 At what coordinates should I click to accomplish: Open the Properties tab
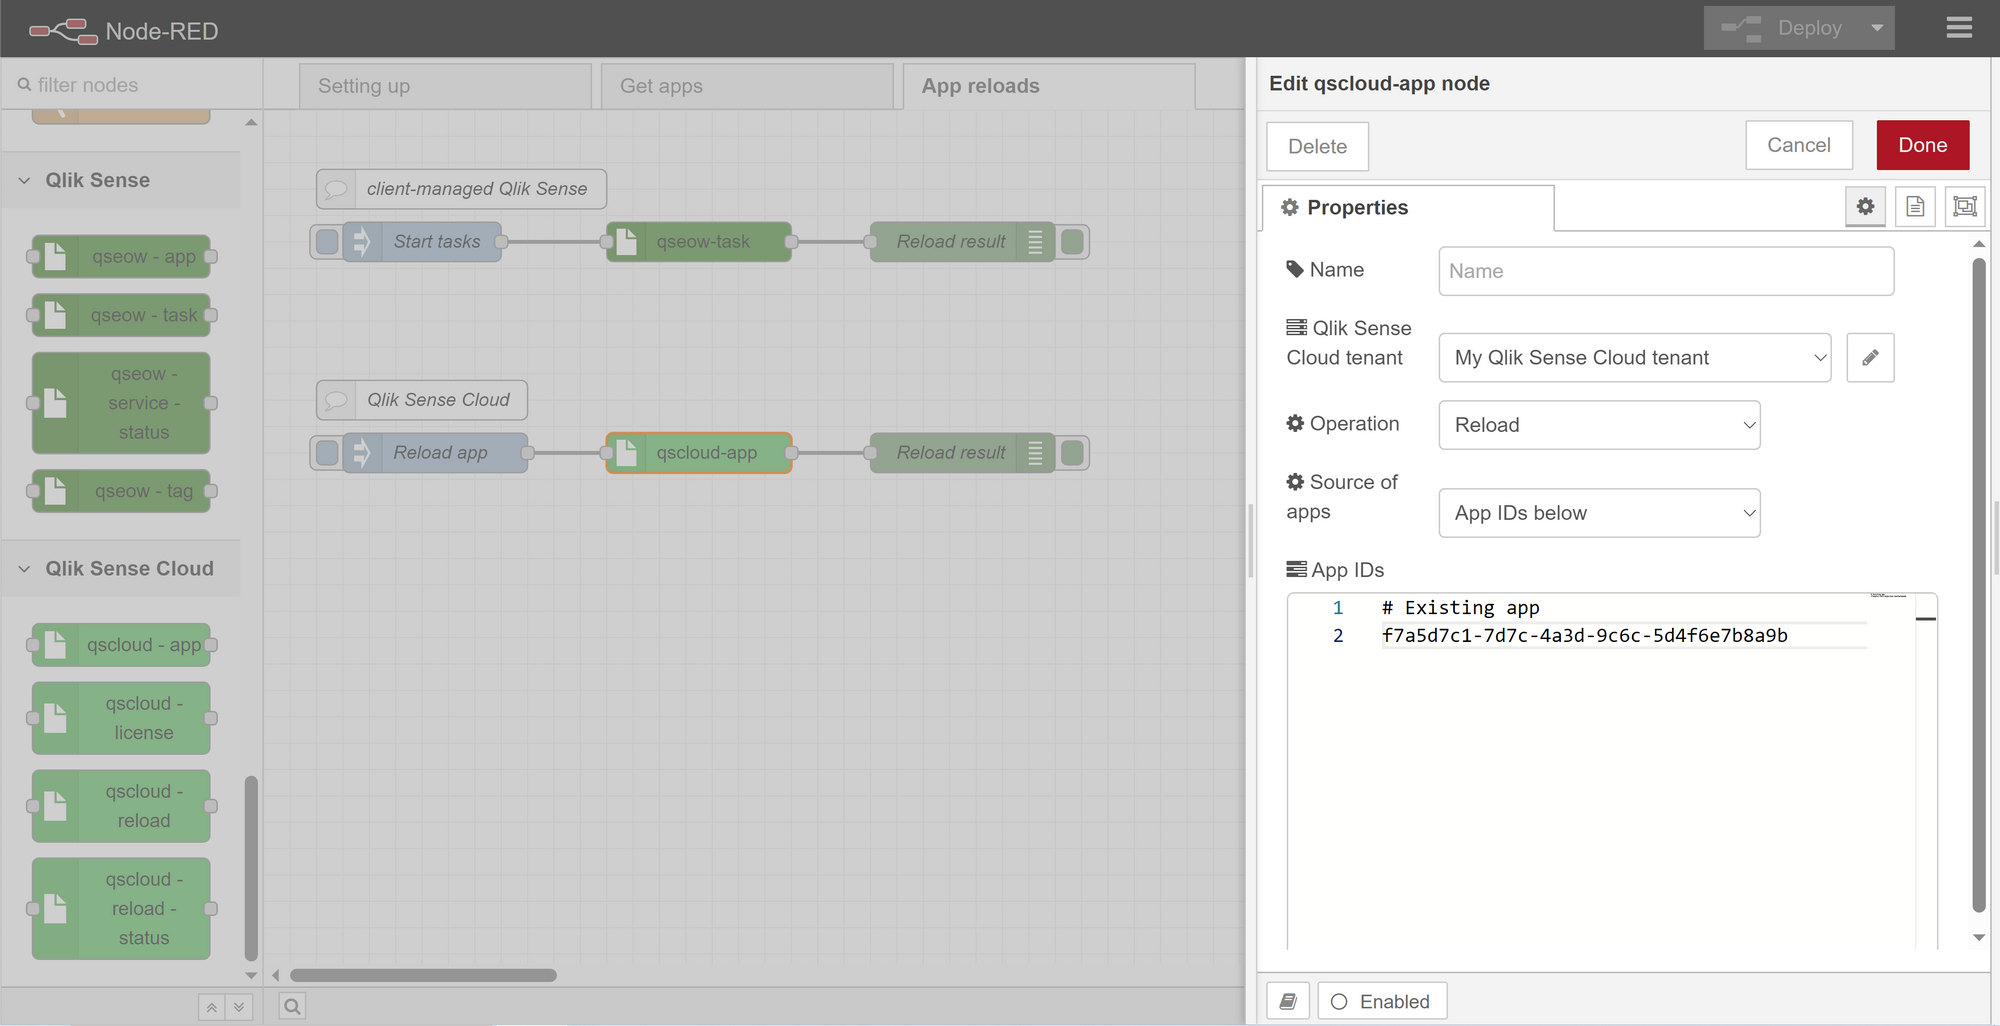click(1408, 207)
